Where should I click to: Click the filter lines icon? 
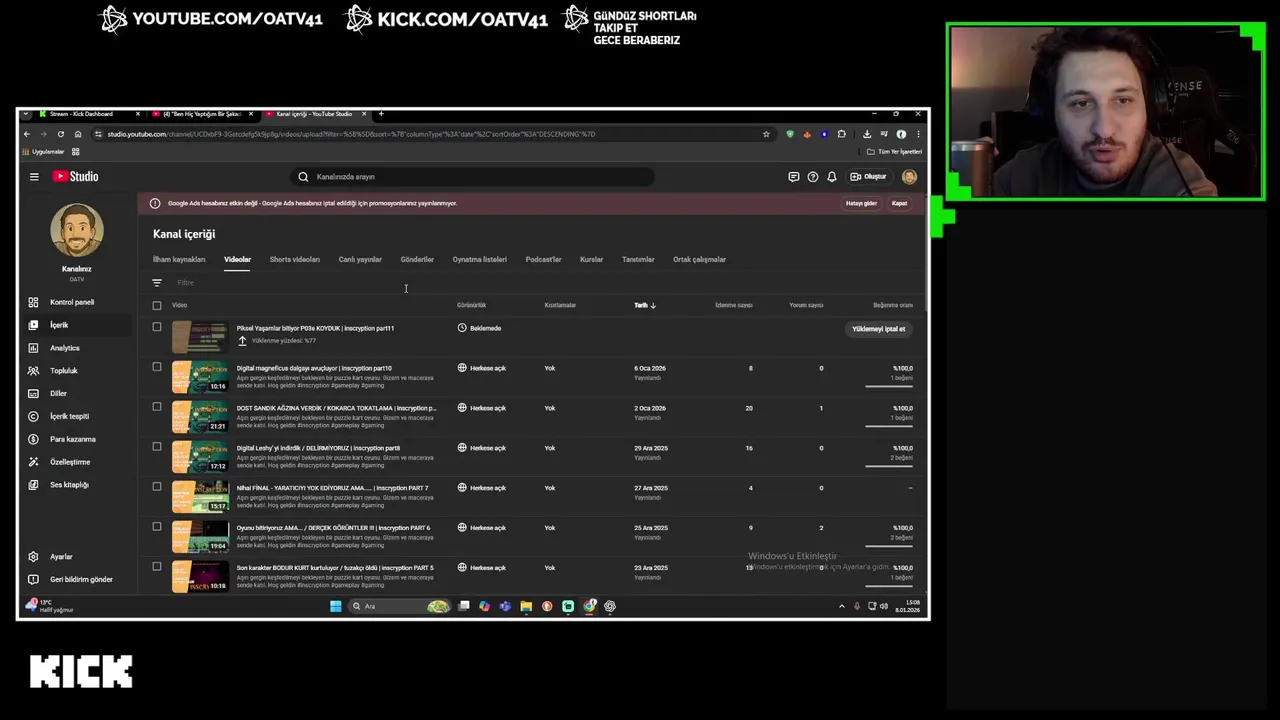157,283
